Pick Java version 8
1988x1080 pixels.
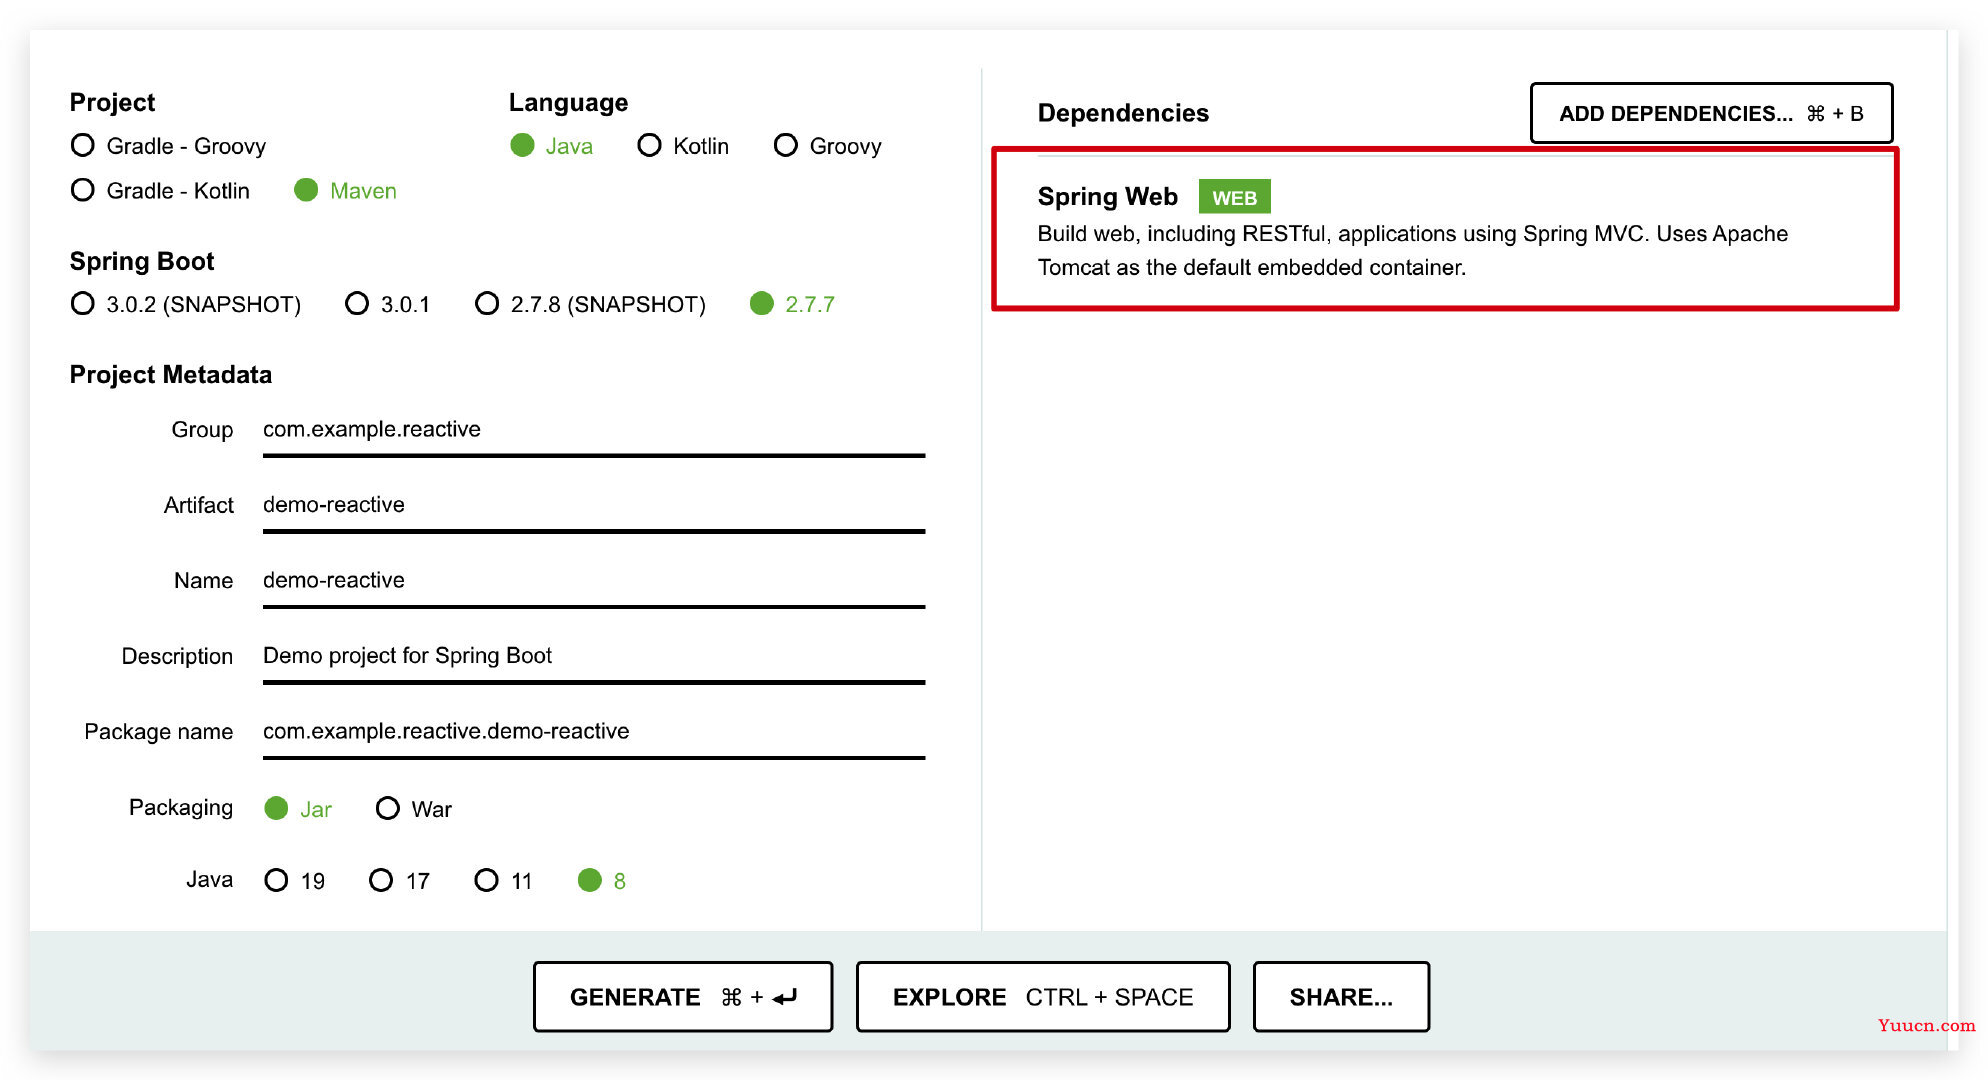tap(602, 881)
